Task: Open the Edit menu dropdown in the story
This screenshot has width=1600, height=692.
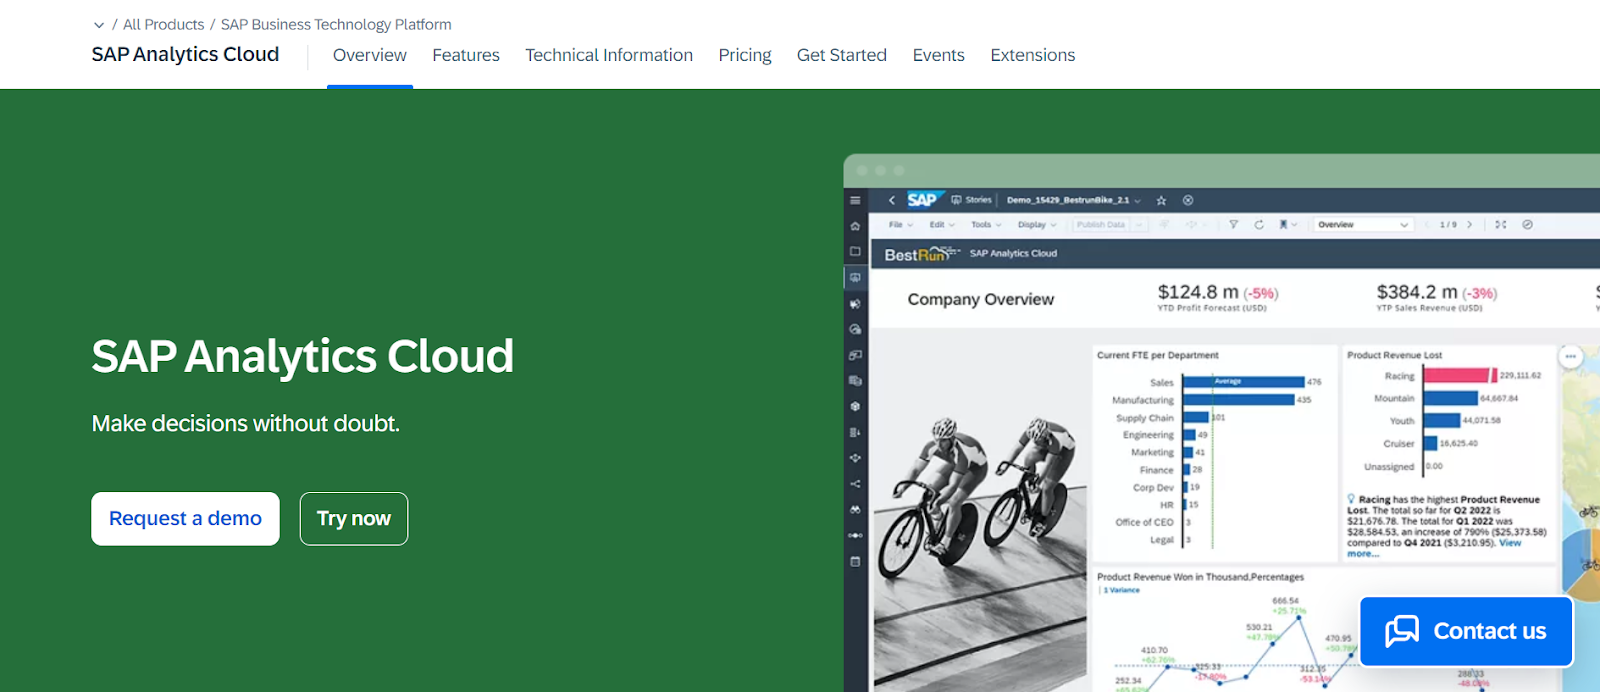Action: tap(942, 225)
